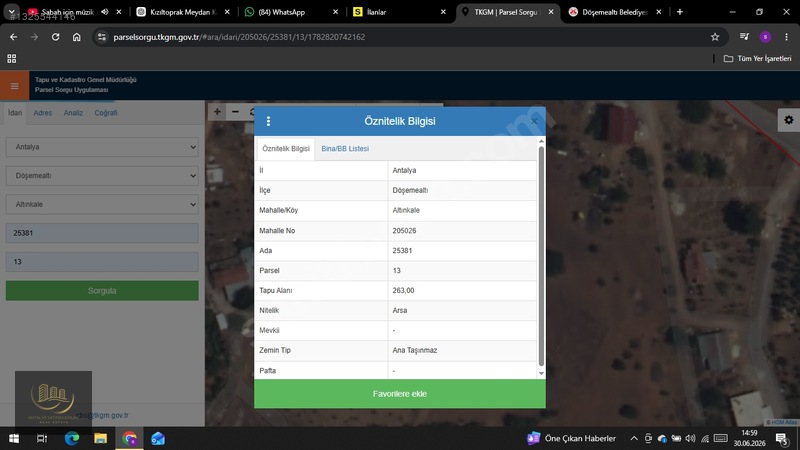This screenshot has height=450, width=800.
Task: Switch to İdari tab
Action: (15, 113)
